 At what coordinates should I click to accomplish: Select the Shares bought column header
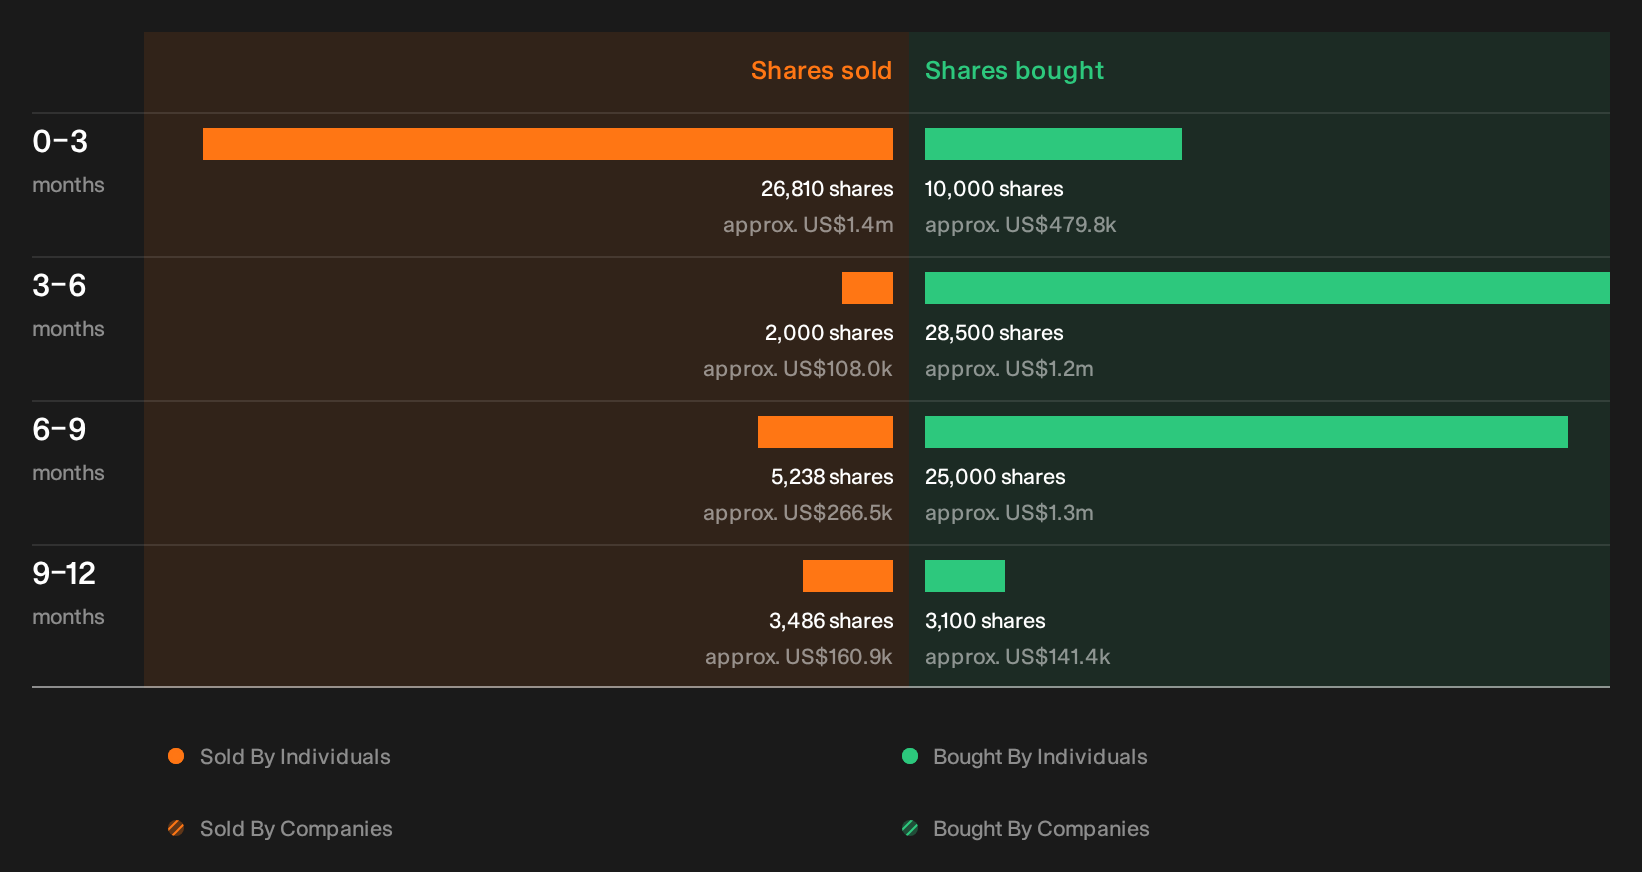click(1014, 71)
